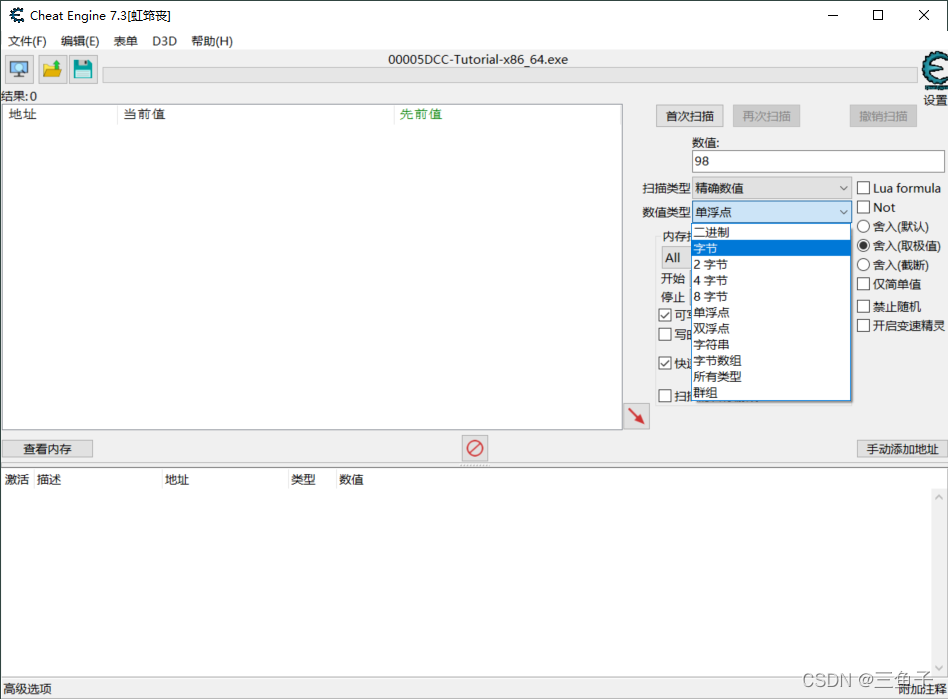Enable the Not checkbox
Screen dimensions: 948x699
863,207
